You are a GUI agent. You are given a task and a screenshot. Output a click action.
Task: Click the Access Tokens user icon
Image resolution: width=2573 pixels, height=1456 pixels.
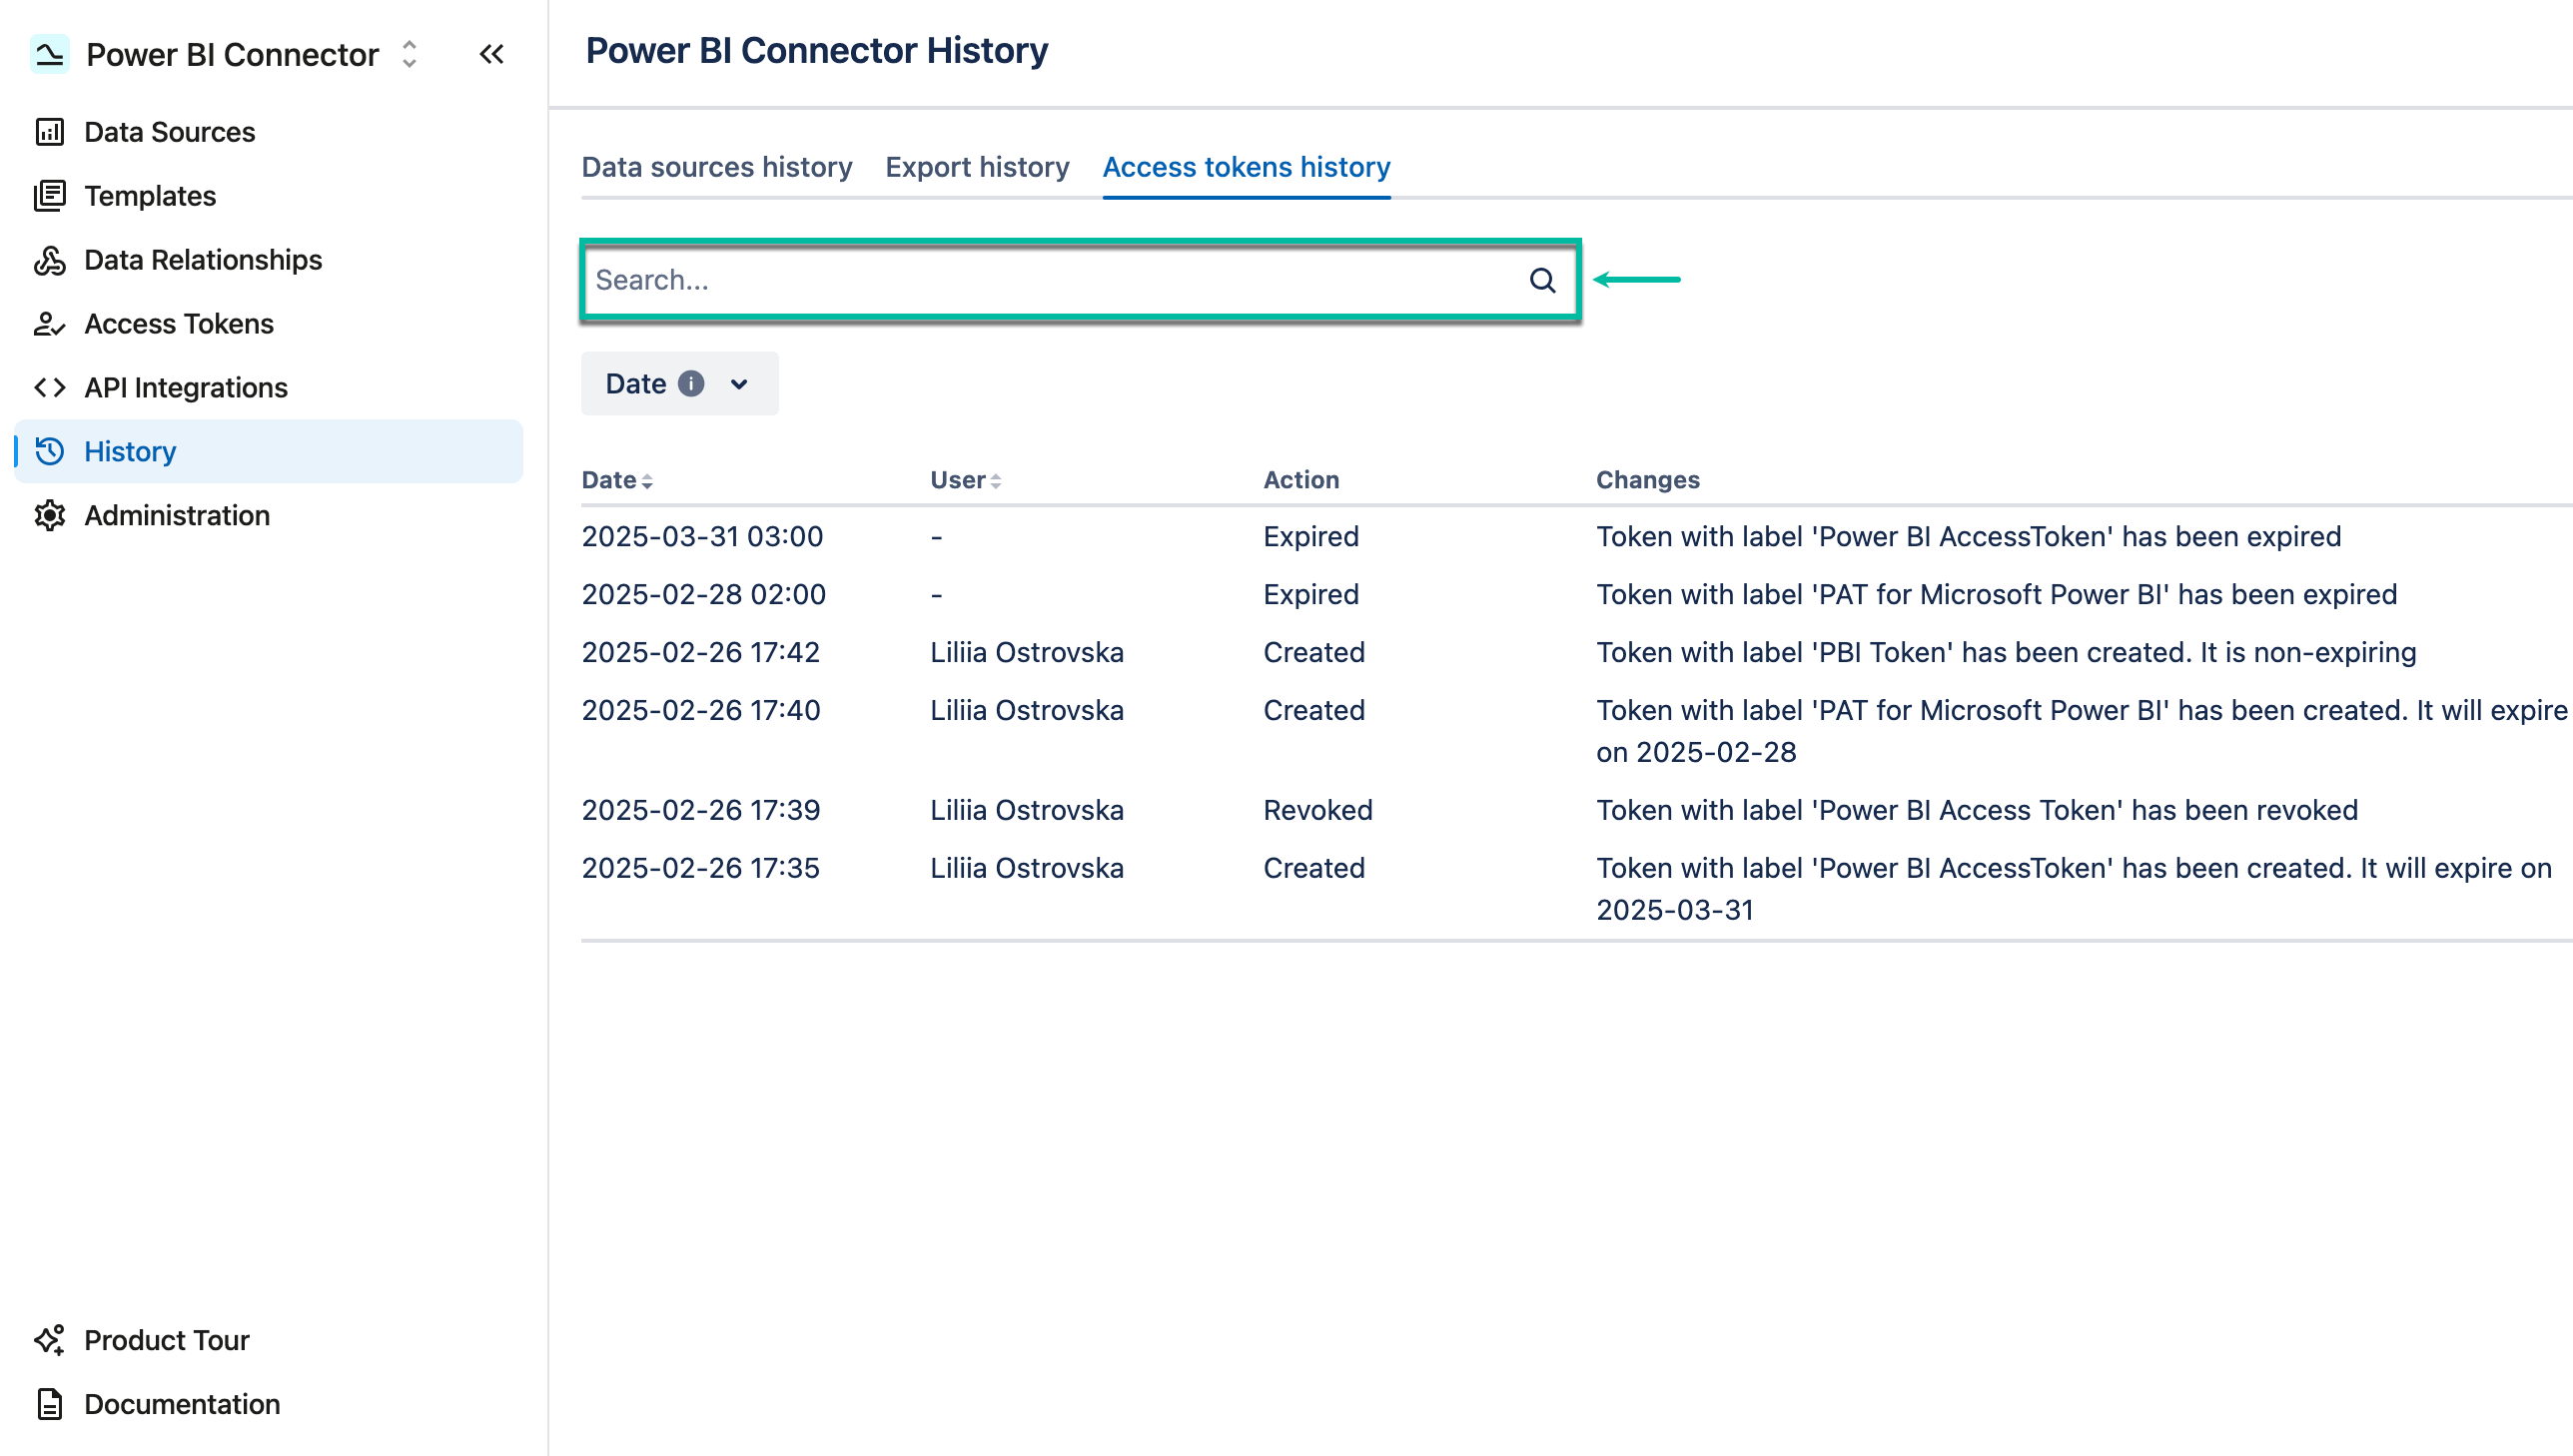[49, 324]
